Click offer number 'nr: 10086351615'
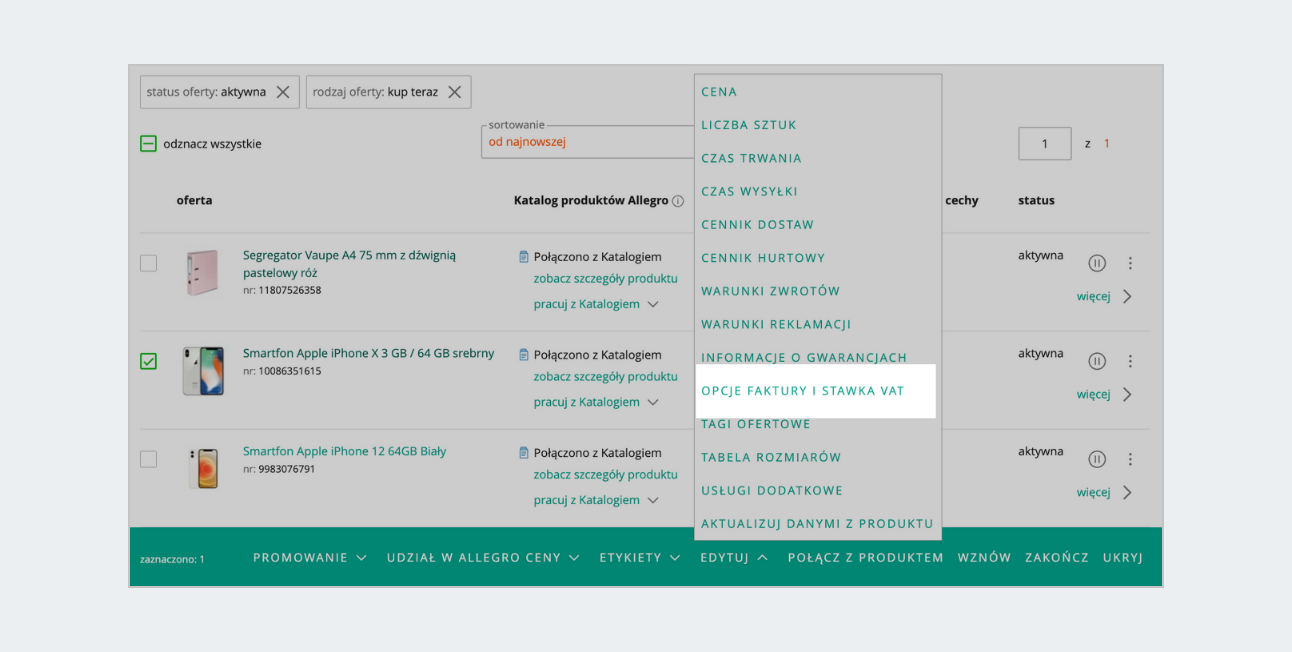 click(282, 372)
